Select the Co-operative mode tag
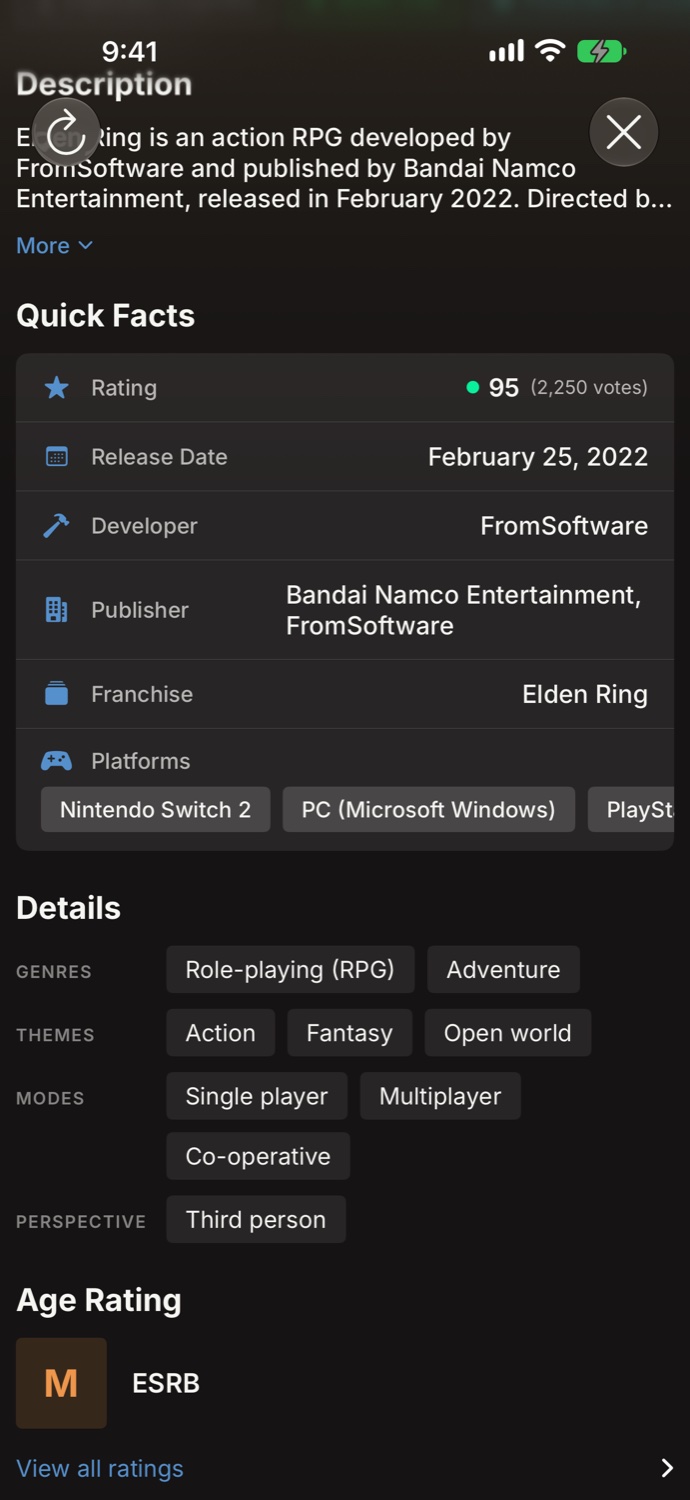This screenshot has height=1500, width=690. tap(258, 1156)
